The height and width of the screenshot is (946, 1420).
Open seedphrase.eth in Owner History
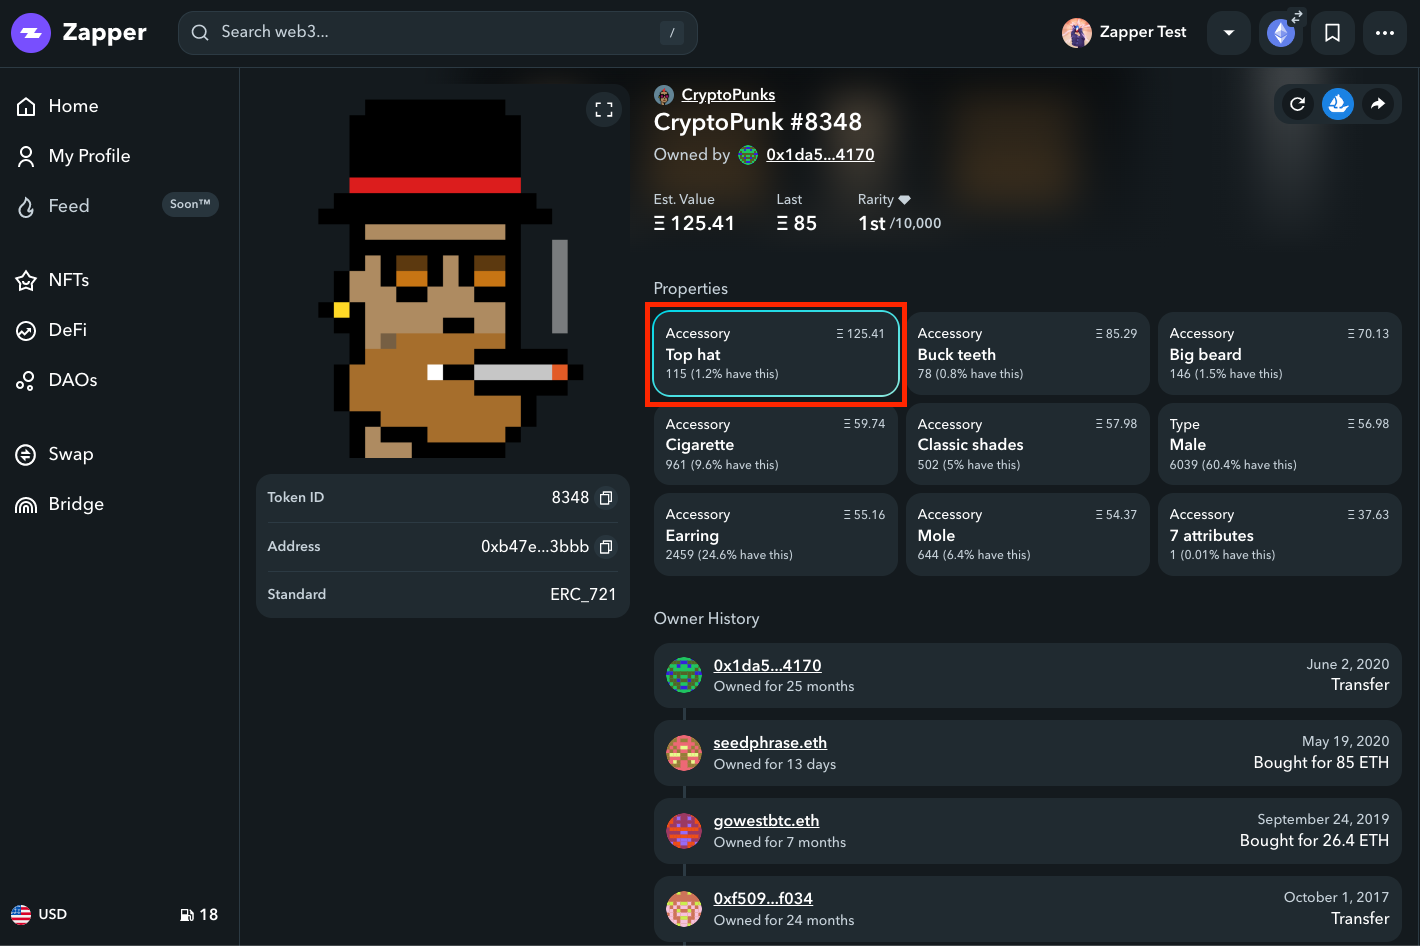[x=770, y=743]
